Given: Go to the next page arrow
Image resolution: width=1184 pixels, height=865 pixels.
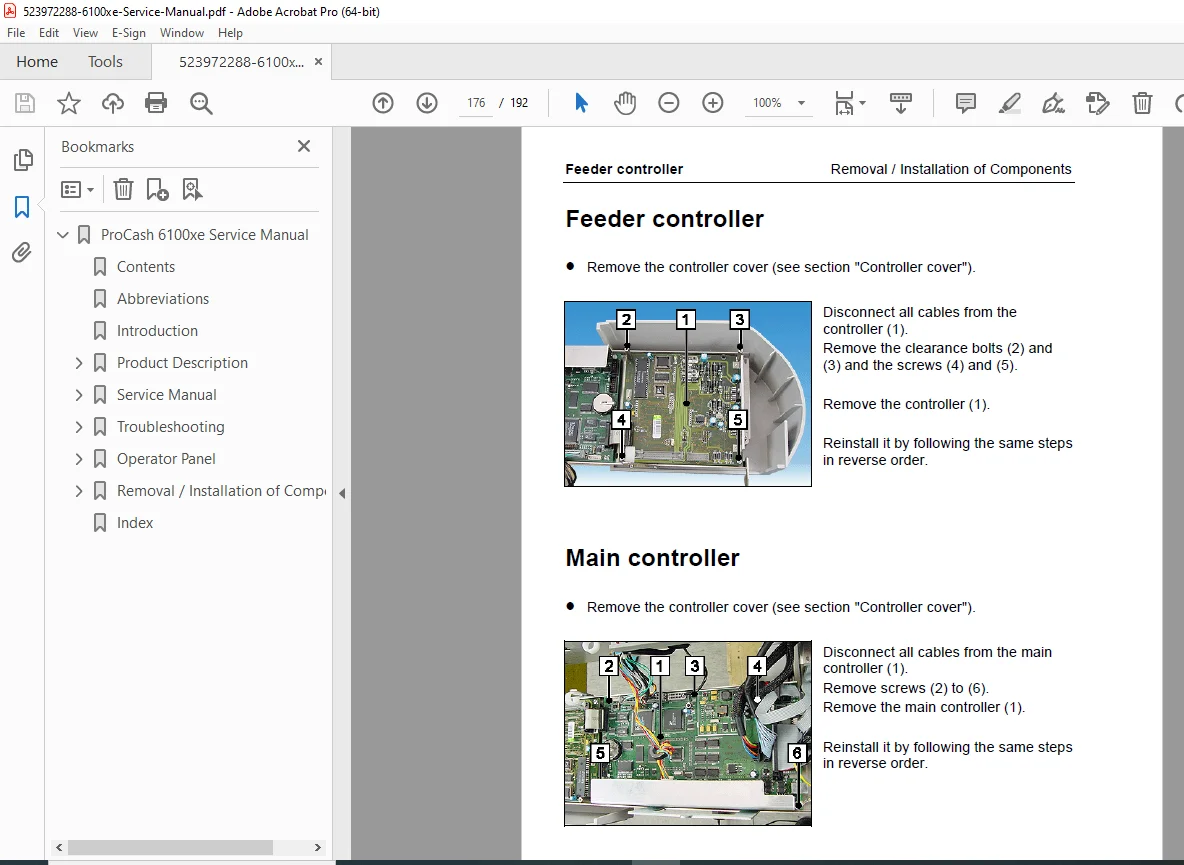Looking at the screenshot, I should (427, 103).
